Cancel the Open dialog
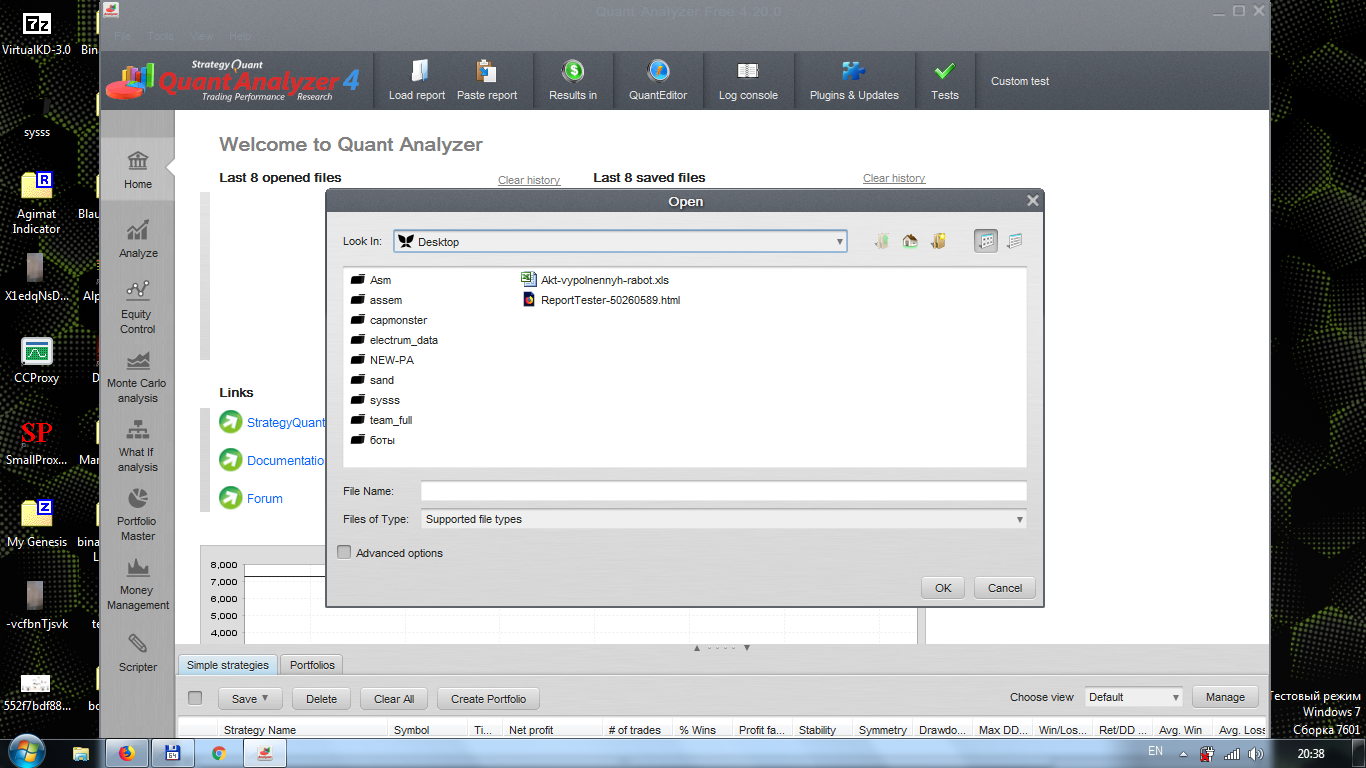This screenshot has height=768, width=1366. [1005, 588]
